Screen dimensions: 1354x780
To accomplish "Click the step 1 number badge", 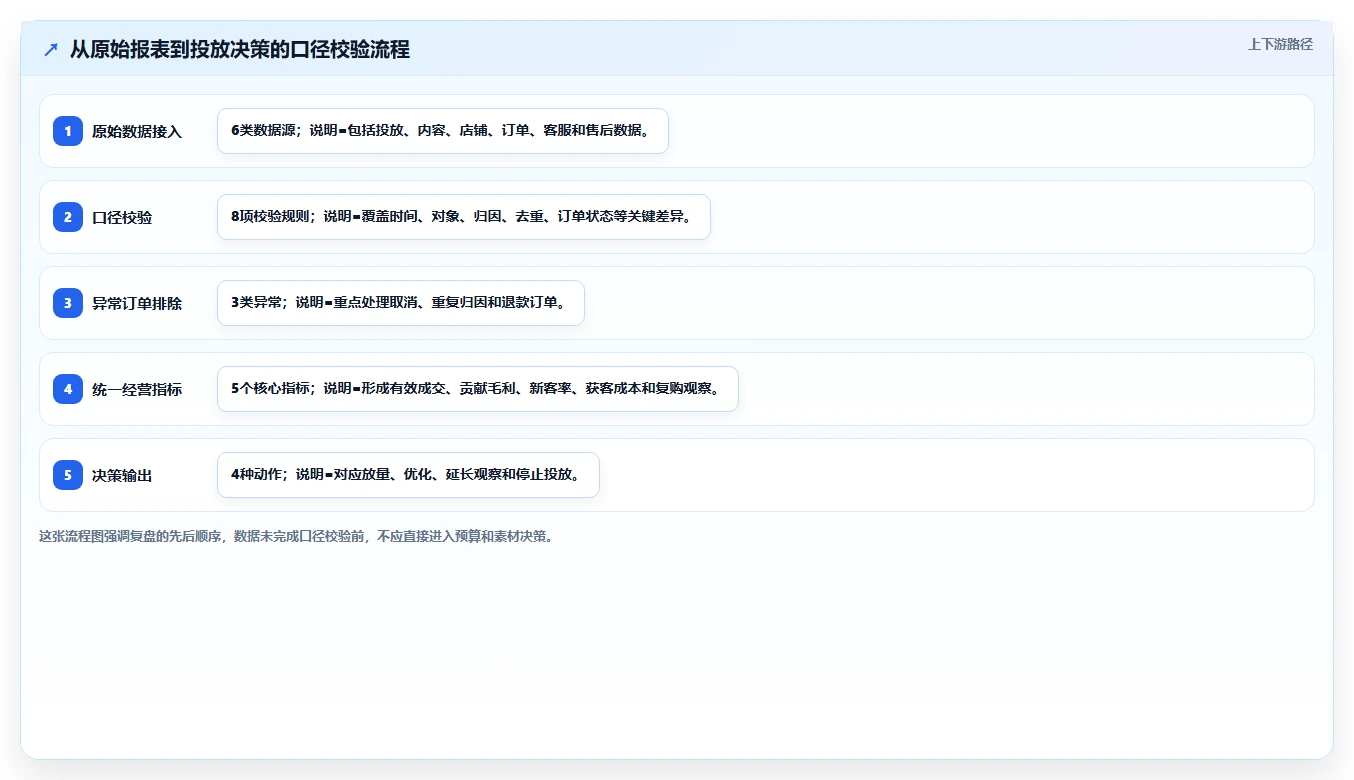I will click(x=68, y=131).
